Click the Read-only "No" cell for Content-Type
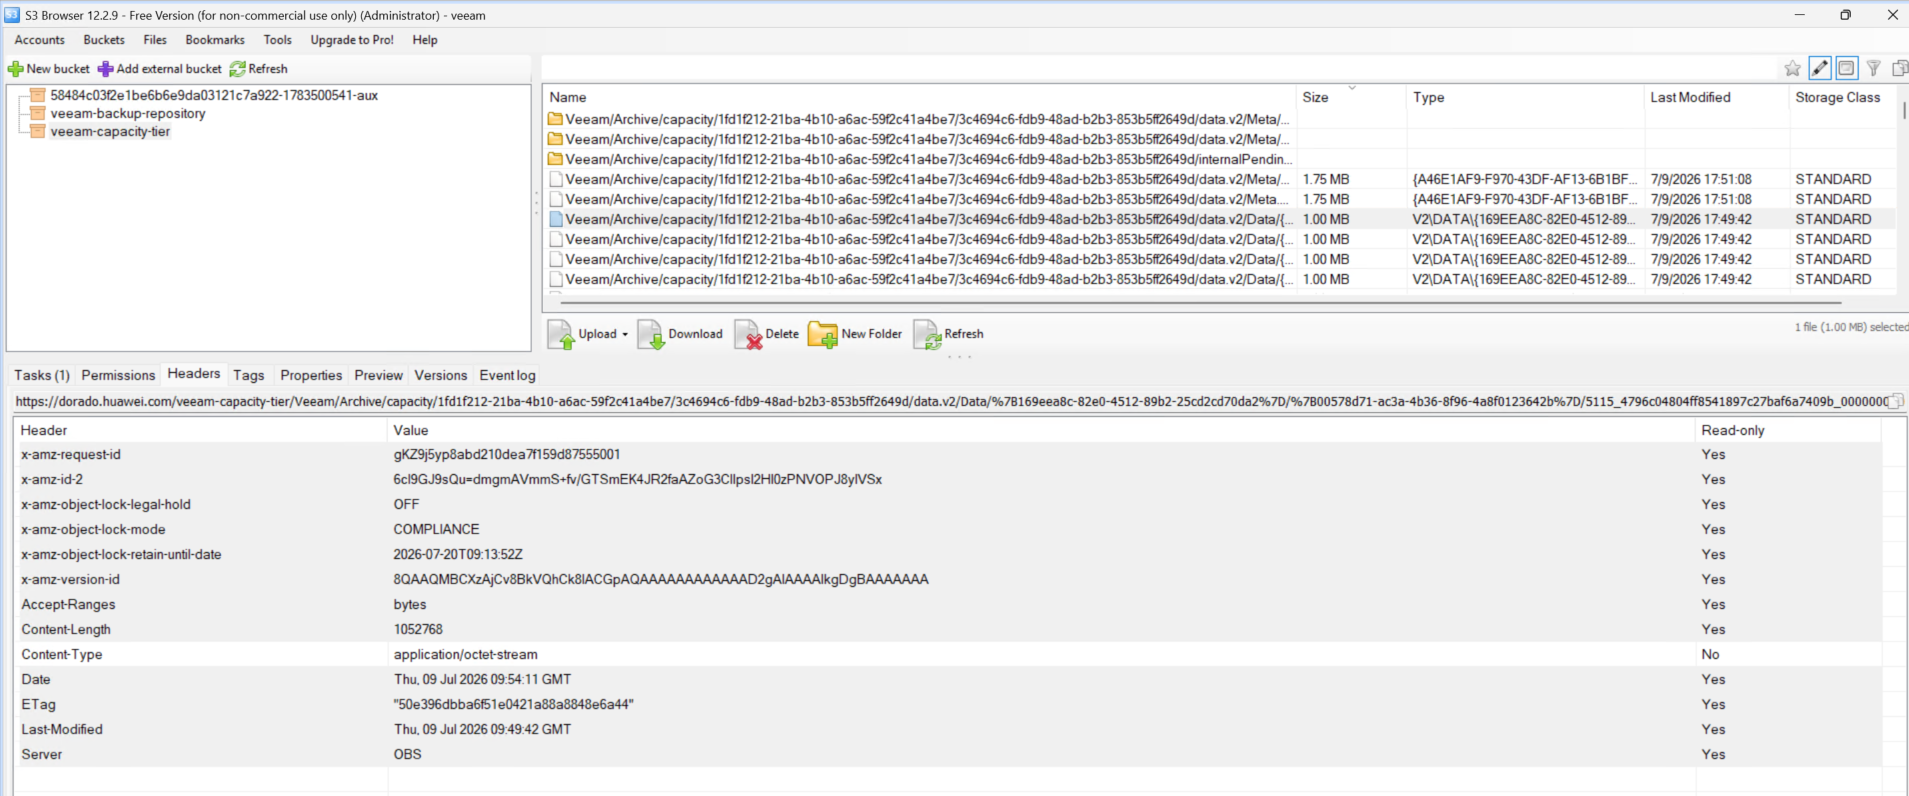This screenshot has height=796, width=1909. [1710, 654]
